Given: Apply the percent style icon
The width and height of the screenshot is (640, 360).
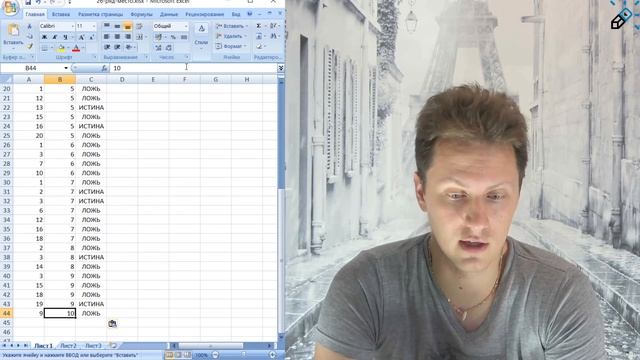Looking at the screenshot, I should (173, 37).
